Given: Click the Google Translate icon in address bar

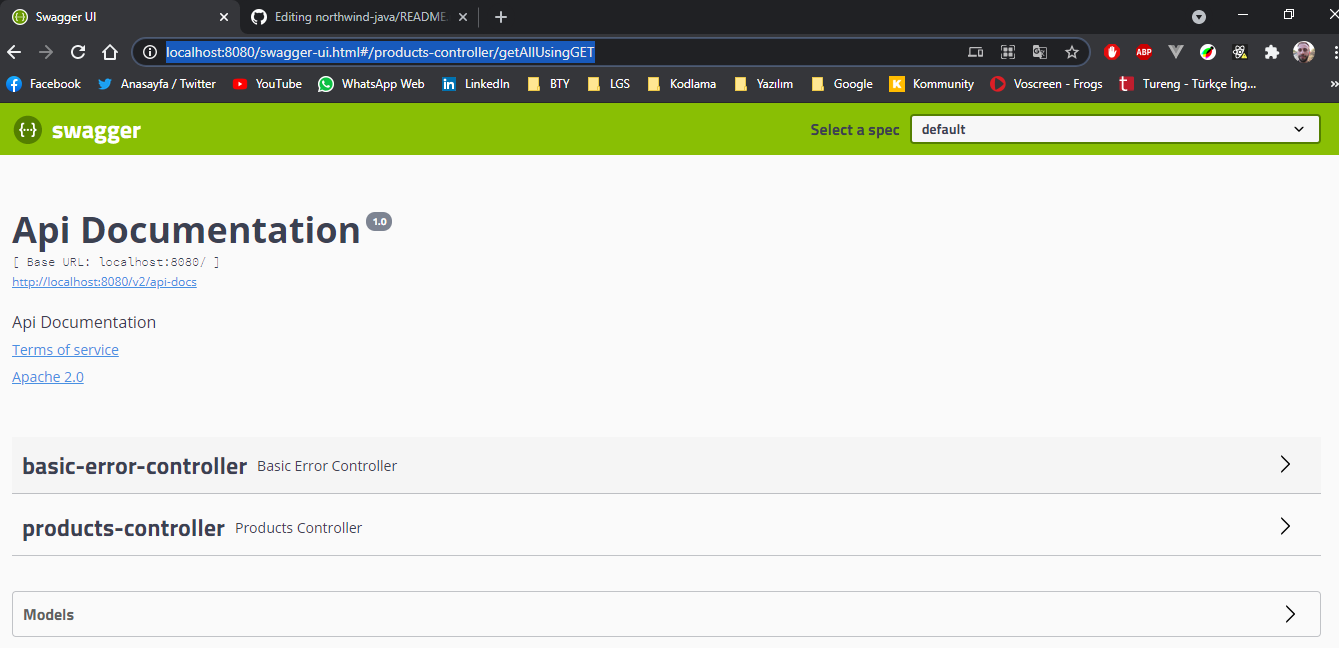Looking at the screenshot, I should (1039, 51).
